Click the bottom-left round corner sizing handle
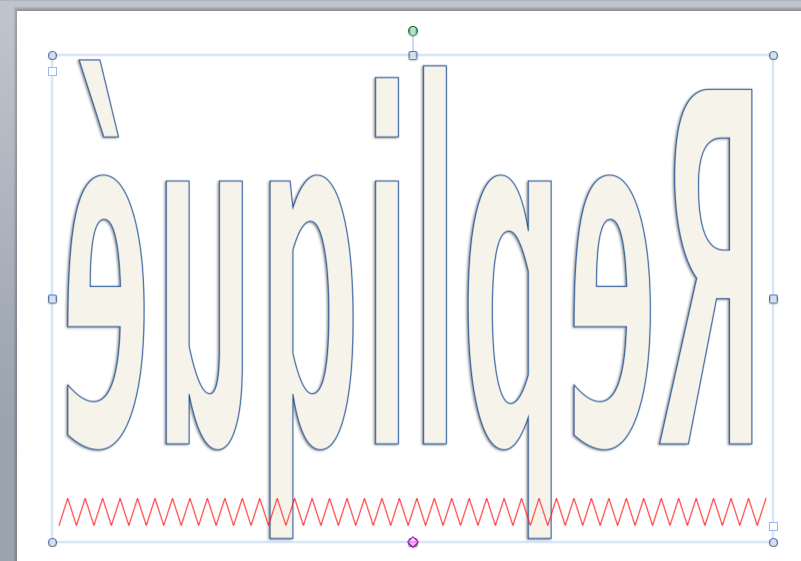Screen dimensions: 801x561 53,542
